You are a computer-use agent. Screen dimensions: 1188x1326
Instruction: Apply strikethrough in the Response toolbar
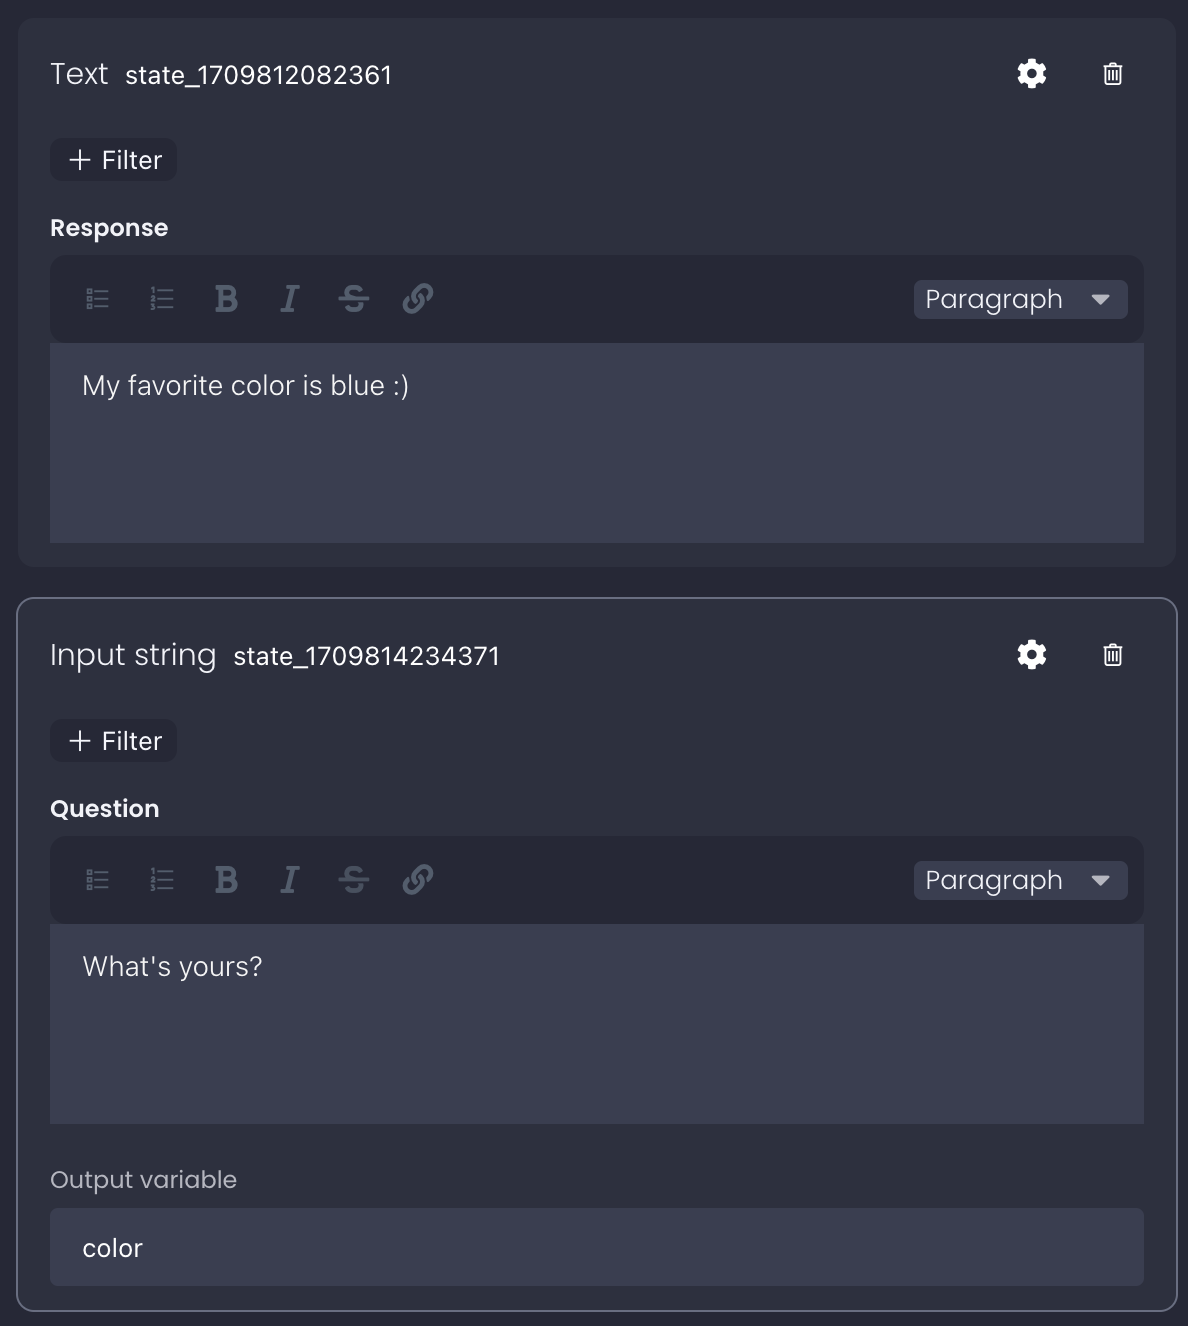coord(353,299)
